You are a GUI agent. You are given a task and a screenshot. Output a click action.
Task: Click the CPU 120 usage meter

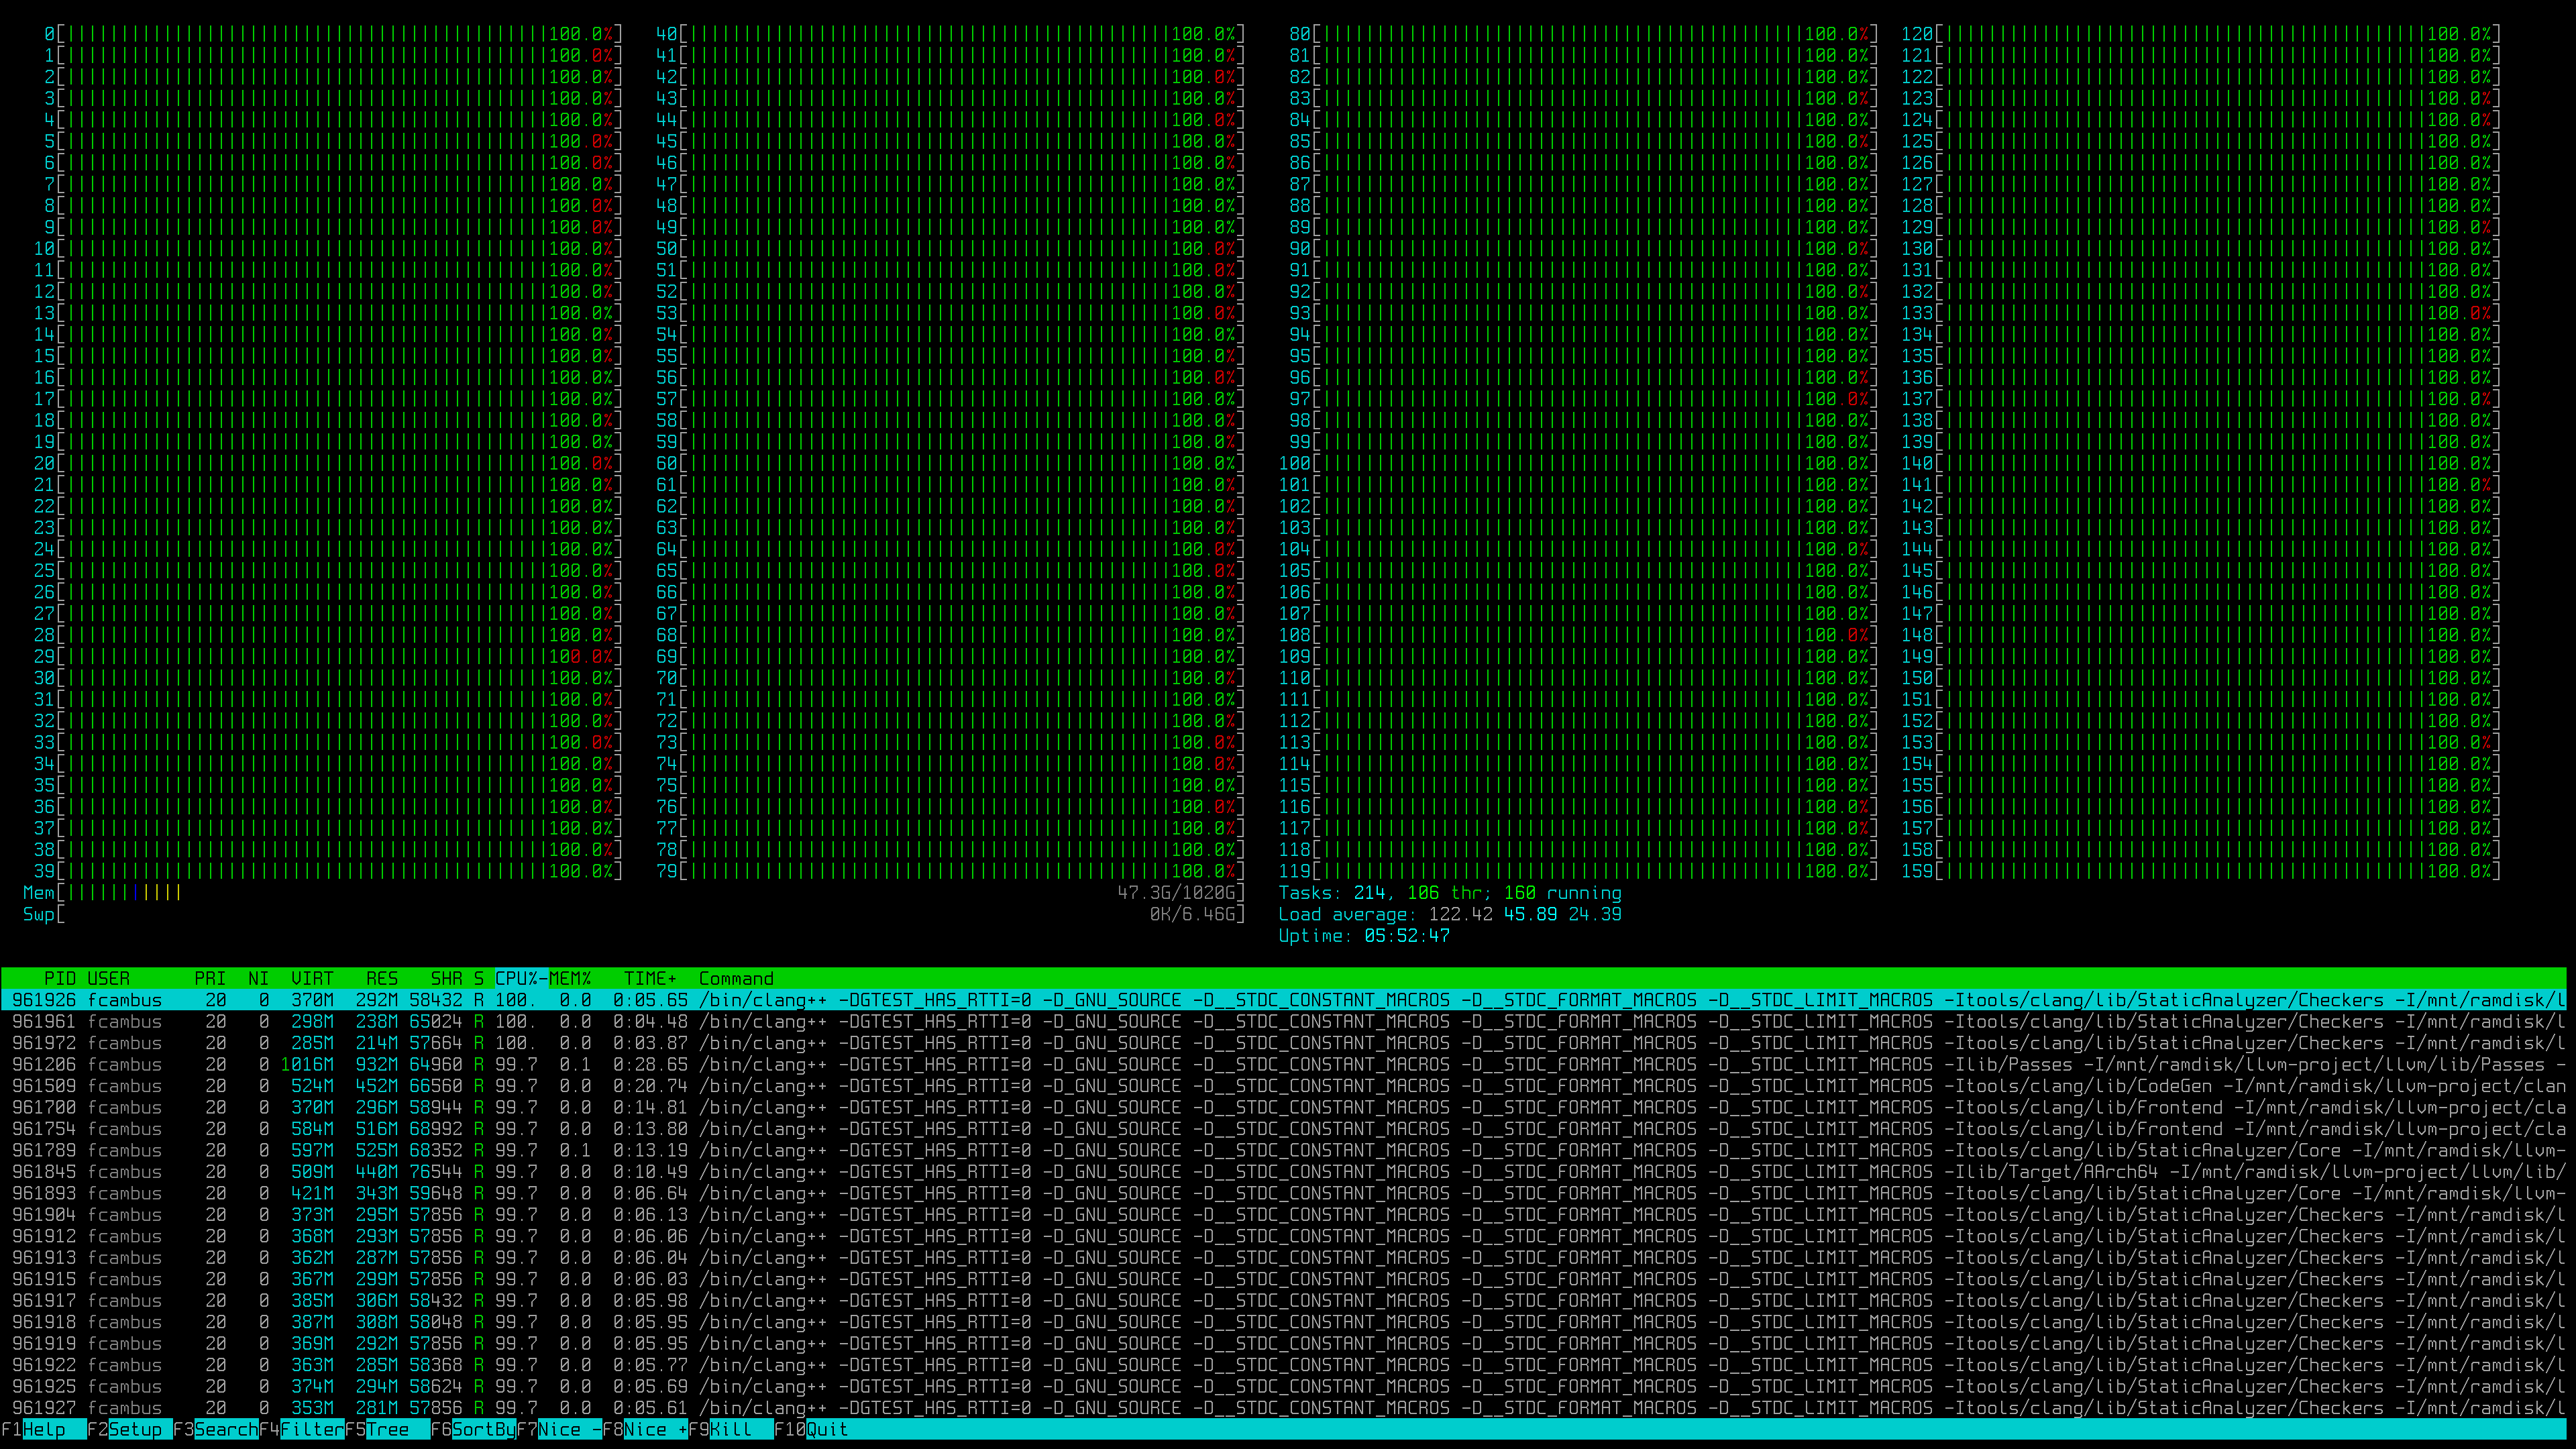2201,34
